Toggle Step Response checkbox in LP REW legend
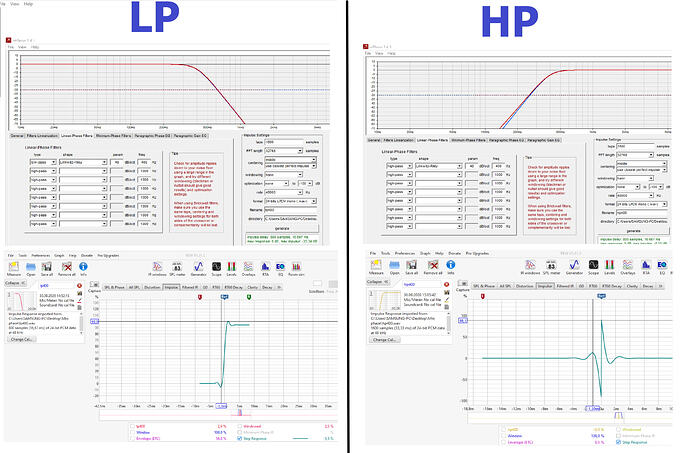 pos(240,438)
